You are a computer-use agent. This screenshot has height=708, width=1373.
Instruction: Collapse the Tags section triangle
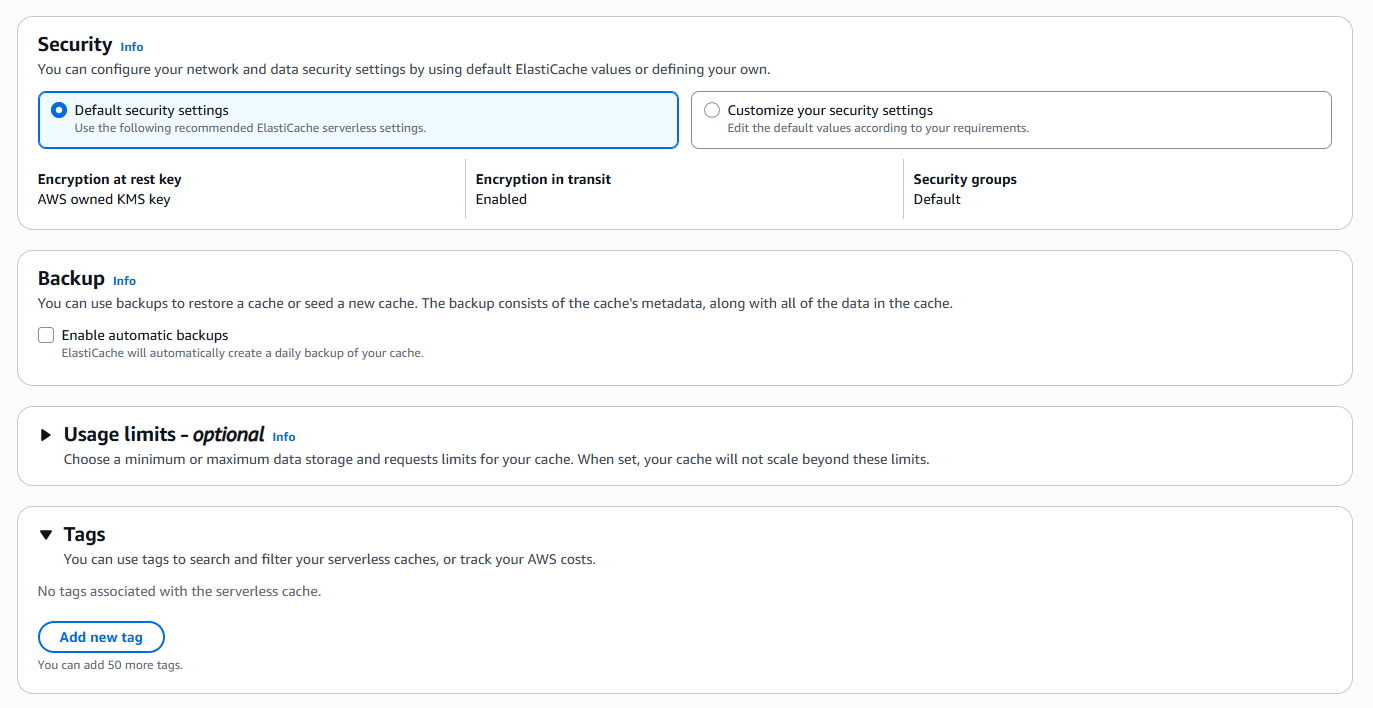pos(45,535)
